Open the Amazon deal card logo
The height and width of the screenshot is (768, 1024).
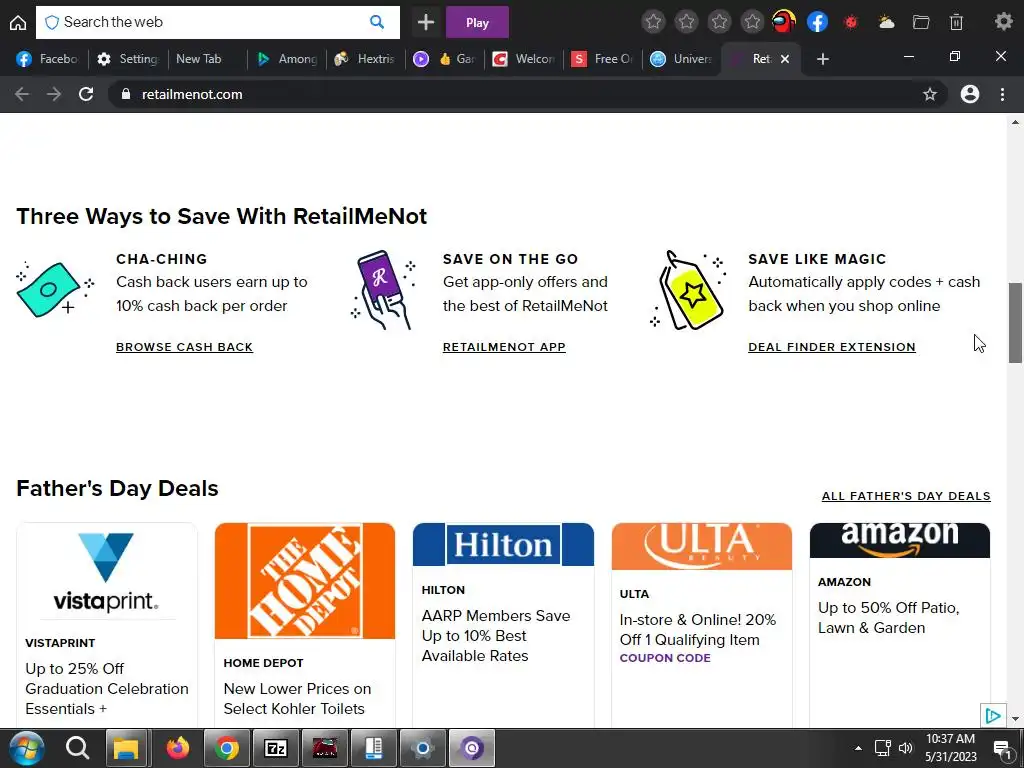tap(900, 540)
